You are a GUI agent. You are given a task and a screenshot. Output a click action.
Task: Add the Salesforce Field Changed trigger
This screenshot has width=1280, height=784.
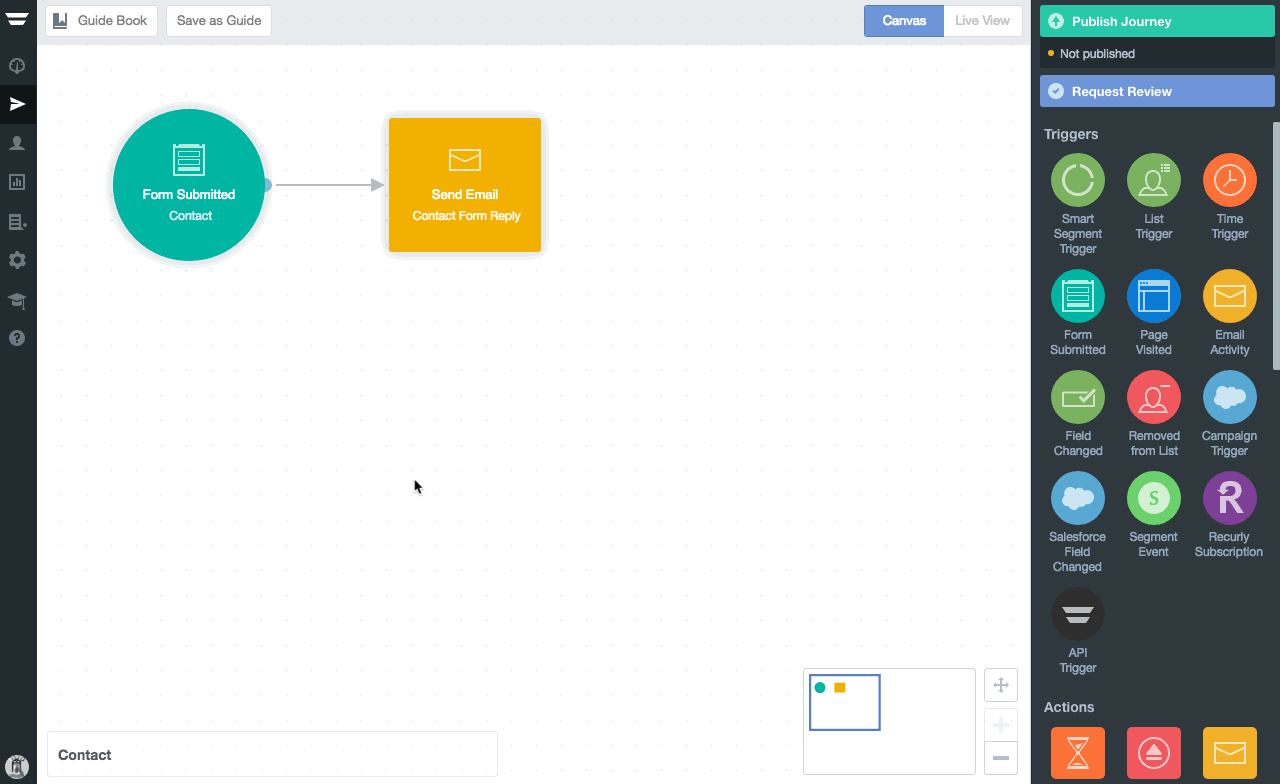(1077, 498)
